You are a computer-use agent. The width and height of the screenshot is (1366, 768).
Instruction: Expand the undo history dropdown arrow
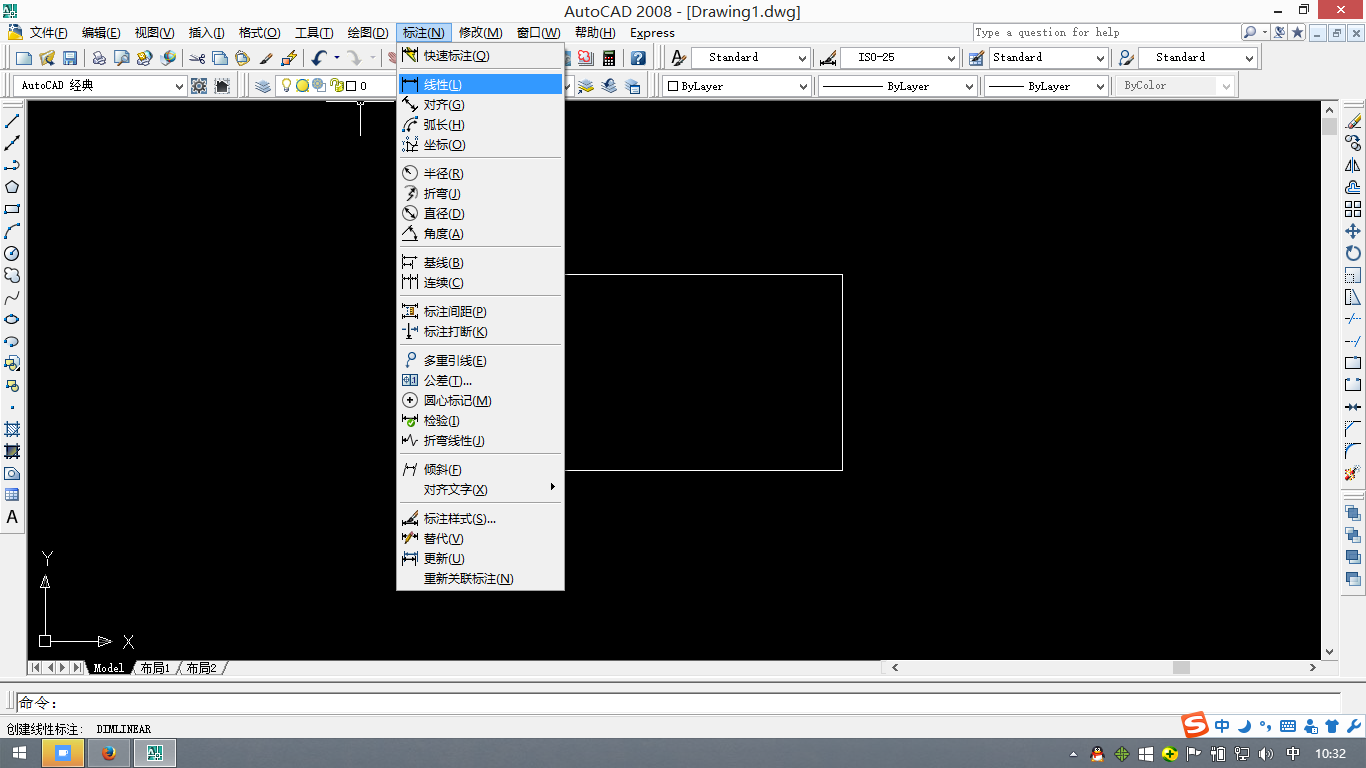(336, 58)
